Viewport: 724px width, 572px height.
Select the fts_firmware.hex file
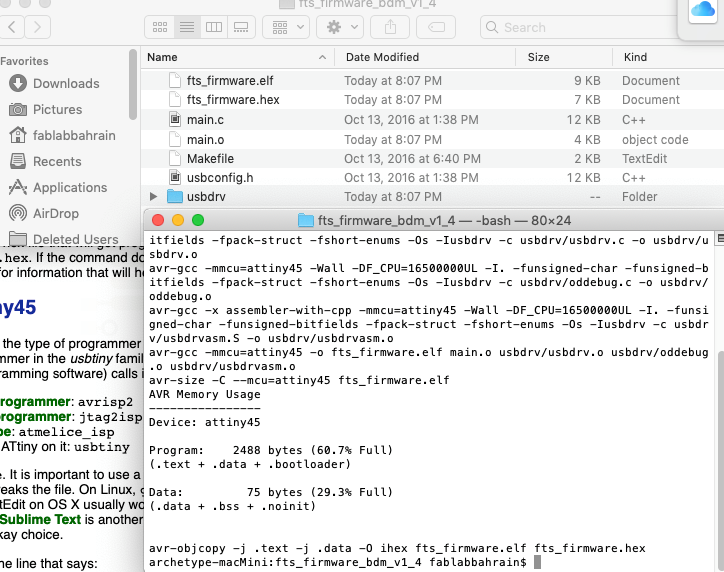click(x=432, y=100)
